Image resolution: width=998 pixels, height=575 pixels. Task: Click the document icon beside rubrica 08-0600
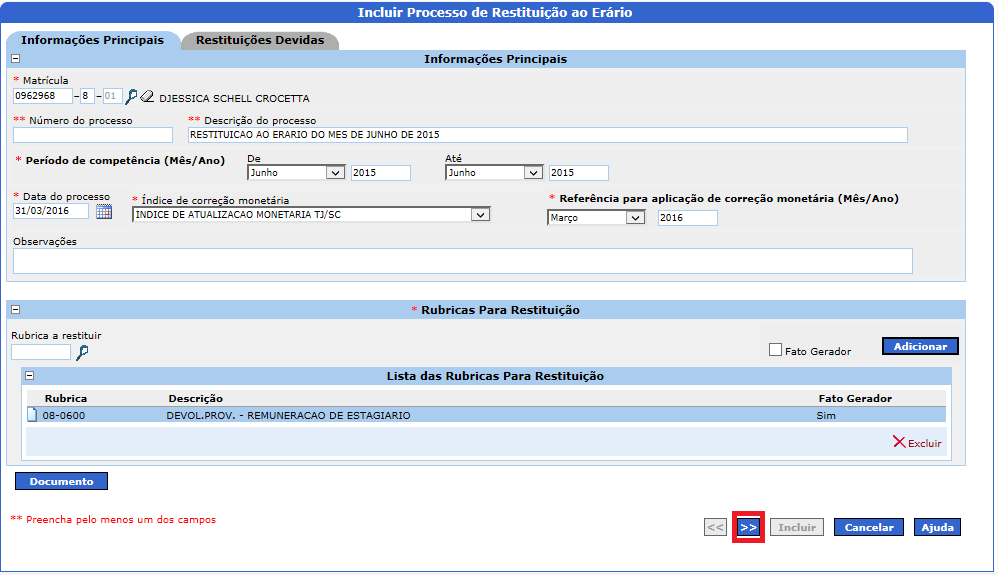click(x=32, y=415)
